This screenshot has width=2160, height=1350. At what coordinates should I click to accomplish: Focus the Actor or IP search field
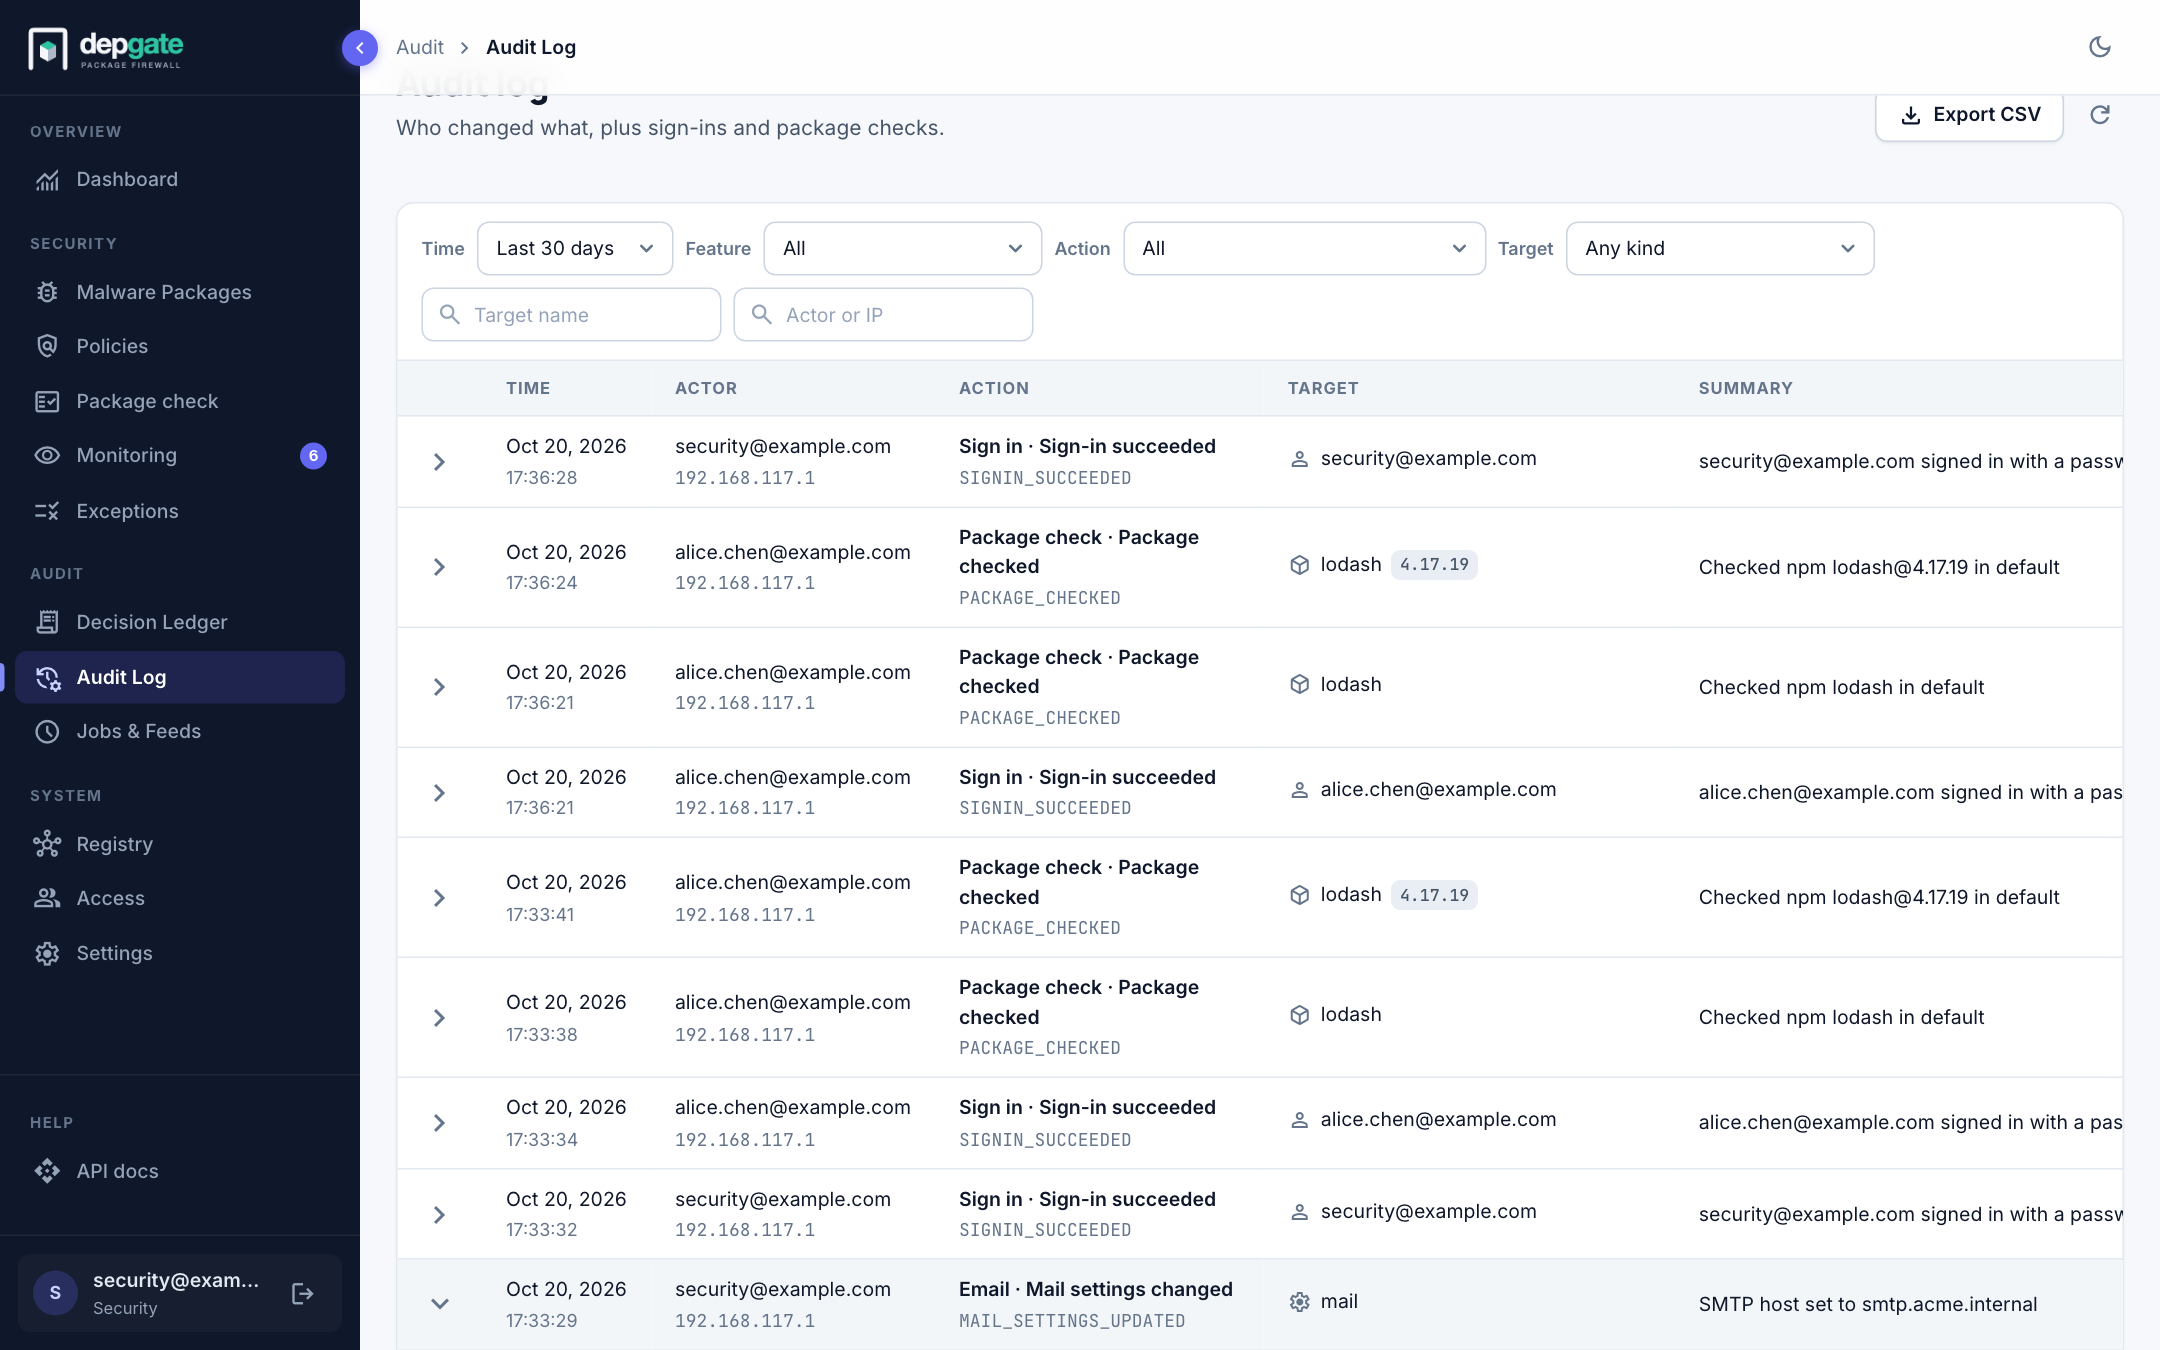click(883, 315)
